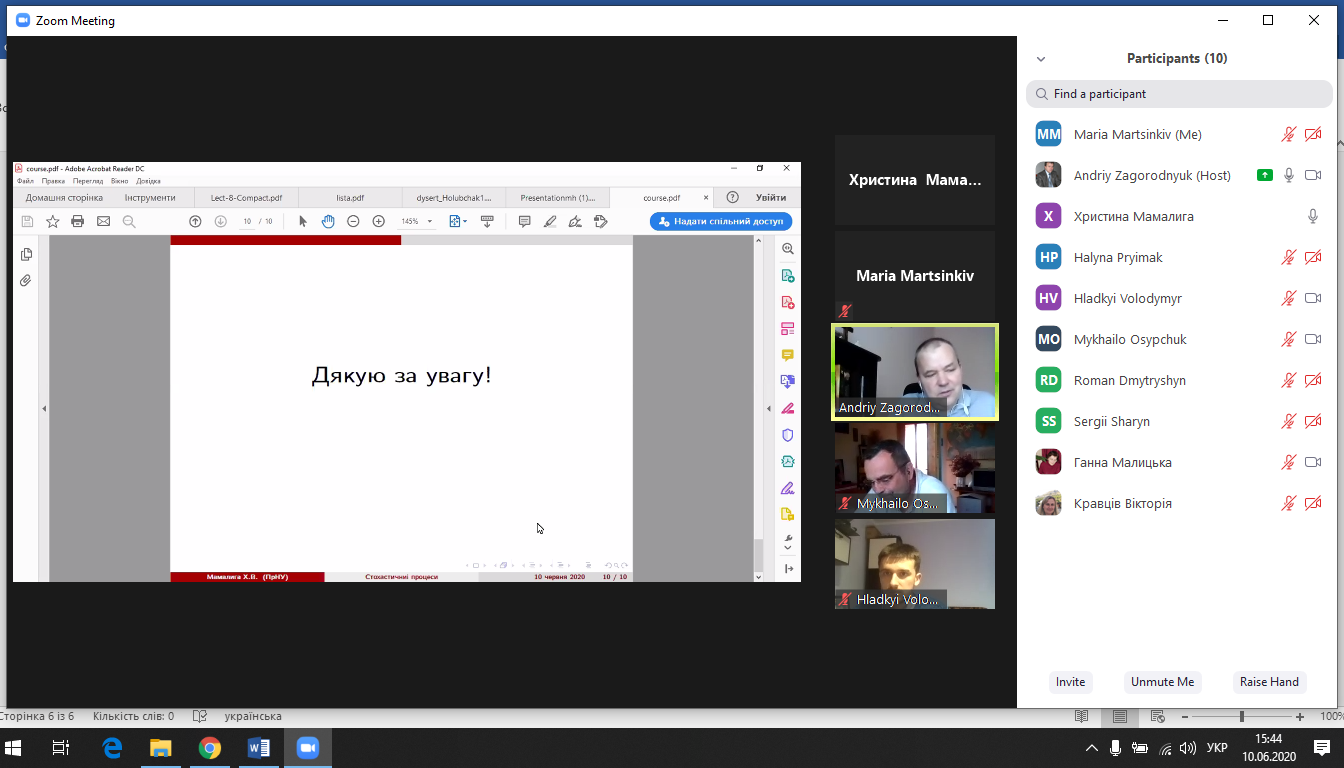
Task: Open Word from the taskbar
Action: click(x=258, y=748)
